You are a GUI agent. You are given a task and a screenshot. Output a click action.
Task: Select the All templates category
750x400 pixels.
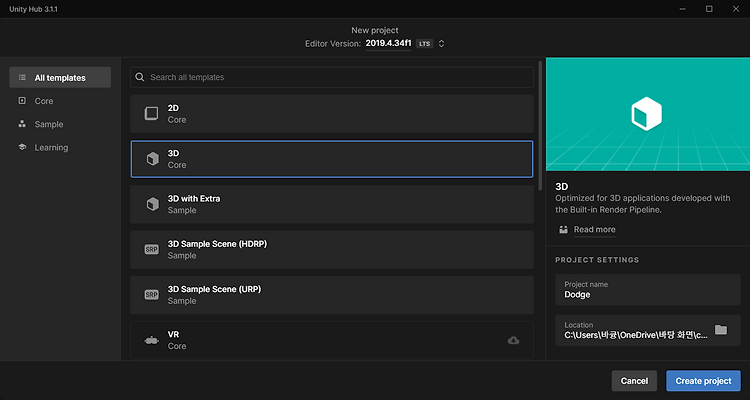60,78
